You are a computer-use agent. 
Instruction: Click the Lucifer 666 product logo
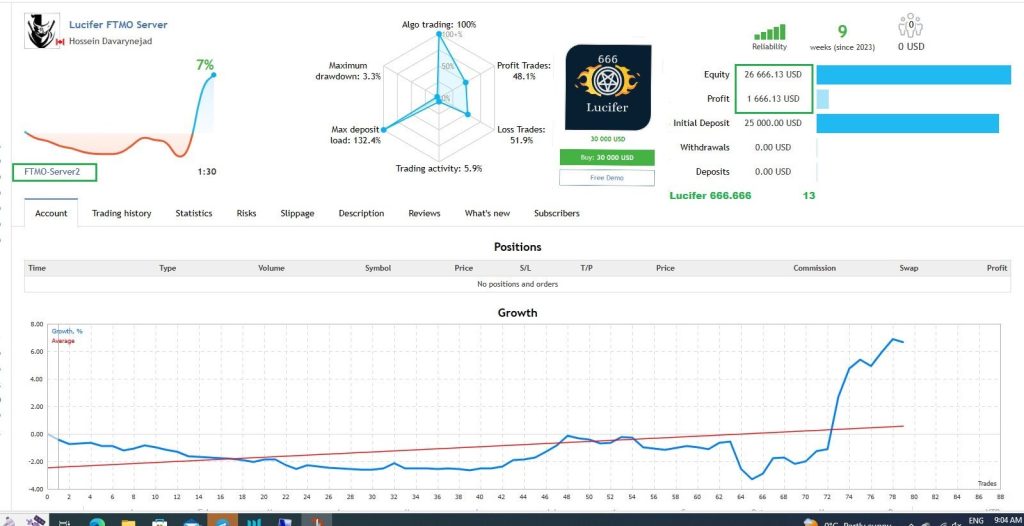609,87
